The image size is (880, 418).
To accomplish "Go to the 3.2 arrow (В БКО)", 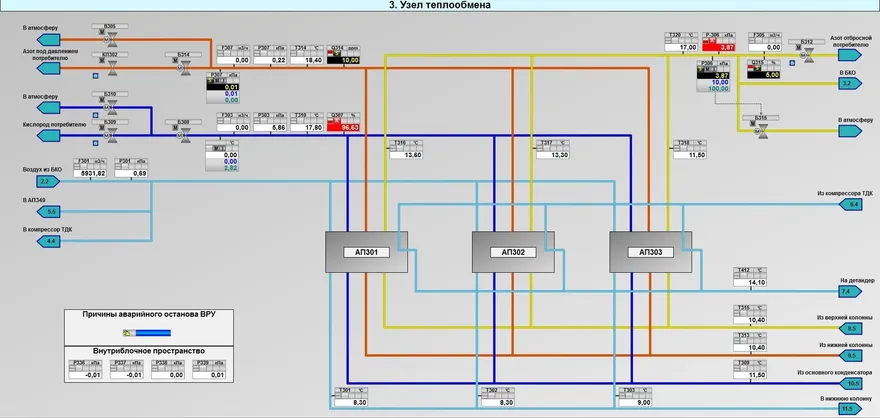I will [850, 84].
